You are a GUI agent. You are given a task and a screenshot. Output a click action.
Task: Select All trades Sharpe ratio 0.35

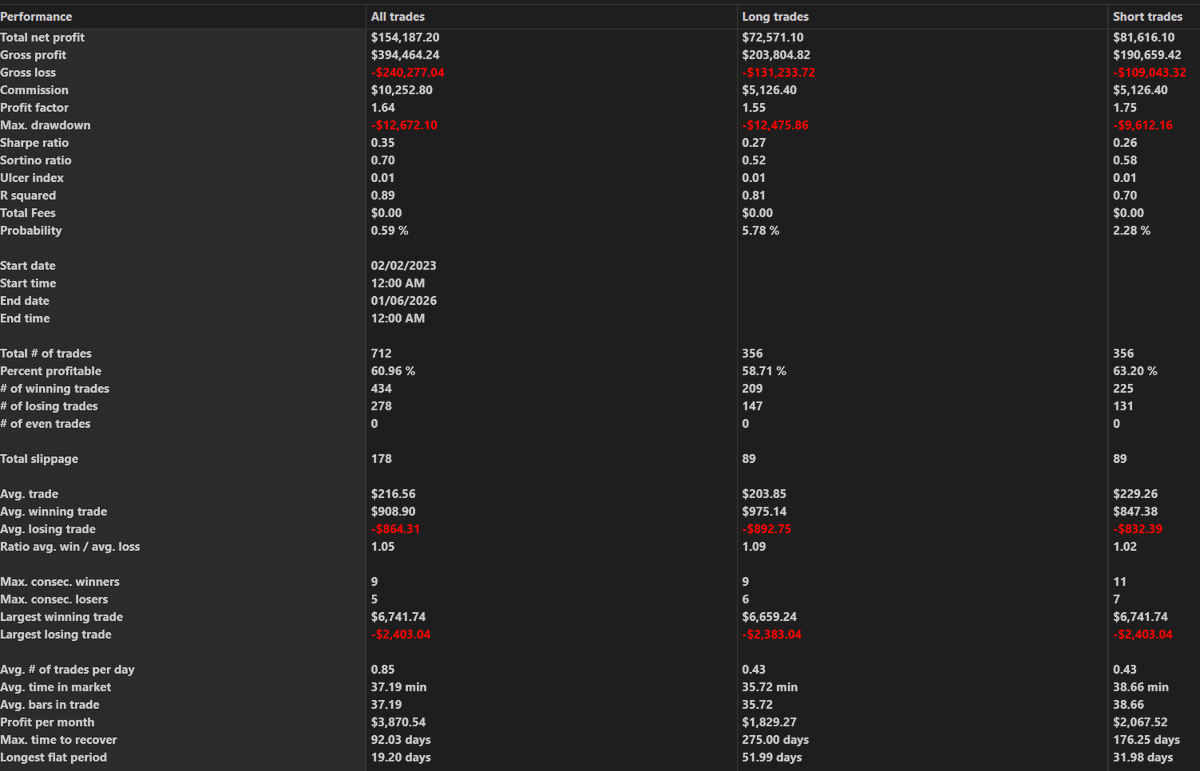[x=382, y=142]
